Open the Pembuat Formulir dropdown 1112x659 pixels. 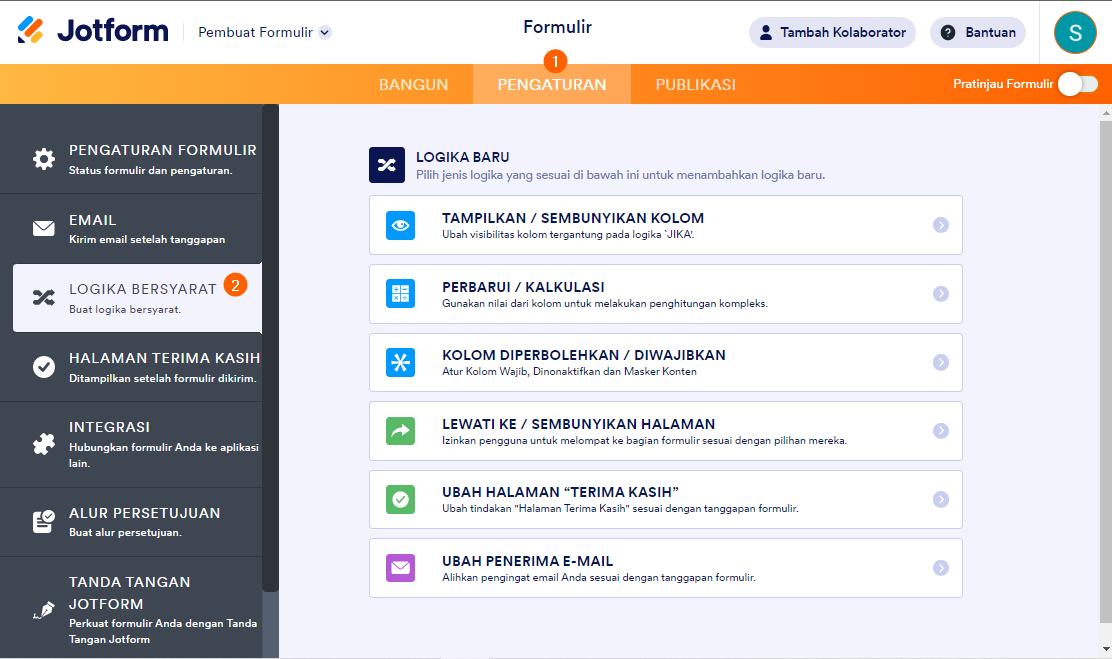click(264, 32)
